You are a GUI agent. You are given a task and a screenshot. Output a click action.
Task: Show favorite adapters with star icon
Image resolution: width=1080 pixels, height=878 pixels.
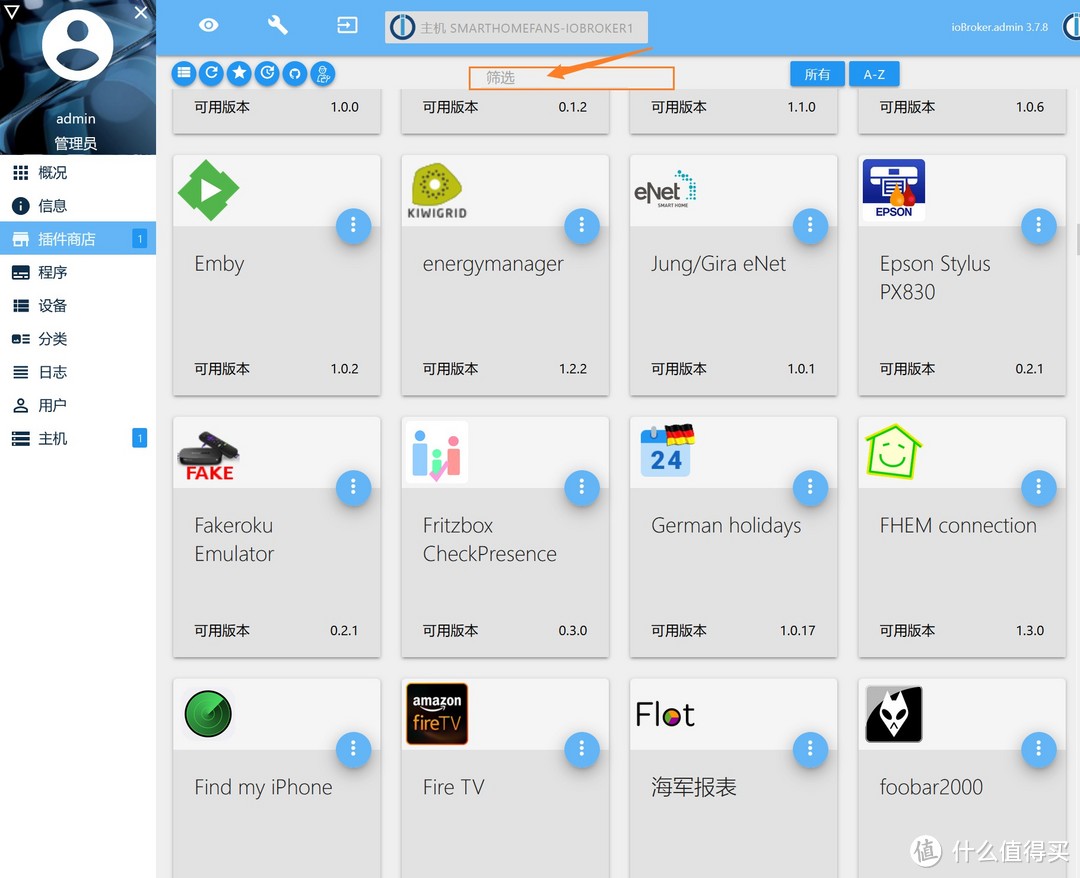(239, 73)
